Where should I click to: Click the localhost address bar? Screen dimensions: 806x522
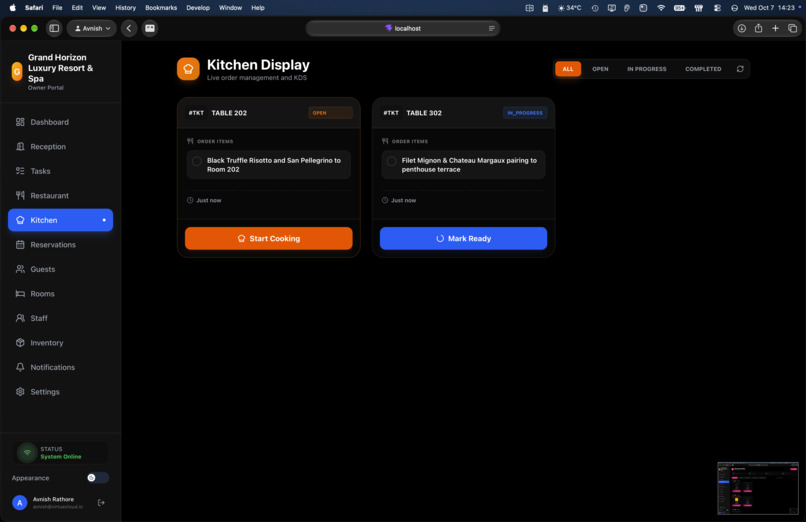(x=402, y=28)
